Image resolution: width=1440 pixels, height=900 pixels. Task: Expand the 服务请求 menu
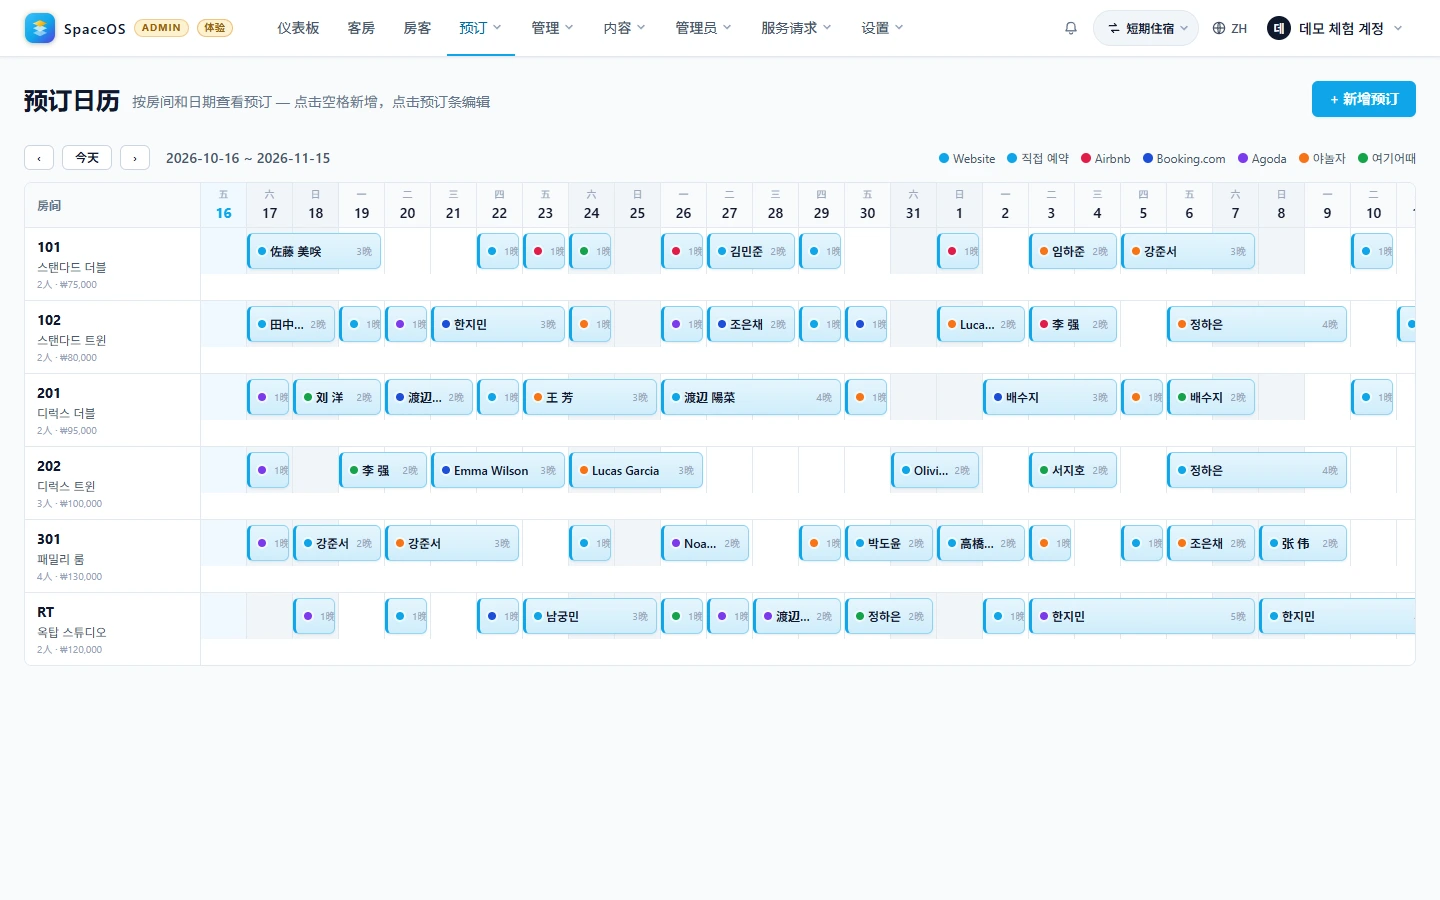[796, 28]
